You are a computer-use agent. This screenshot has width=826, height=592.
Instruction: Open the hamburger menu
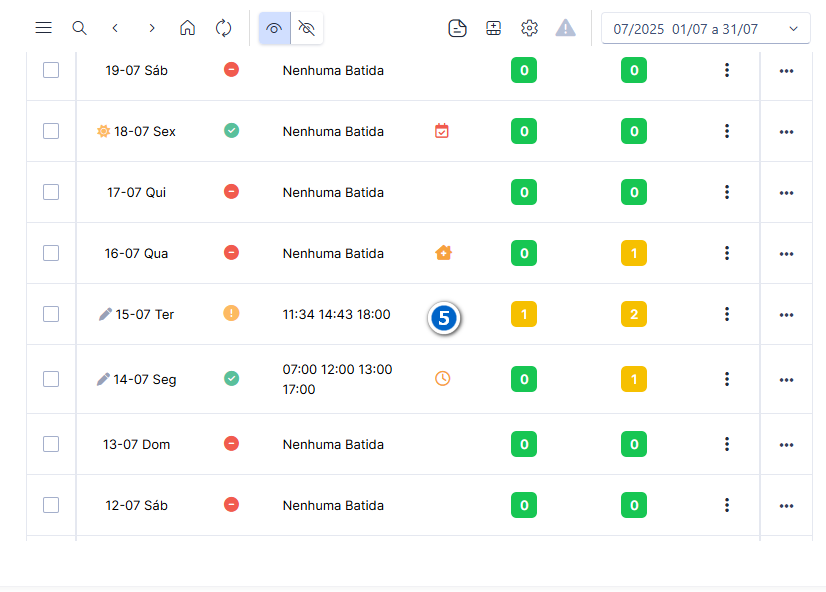point(43,28)
